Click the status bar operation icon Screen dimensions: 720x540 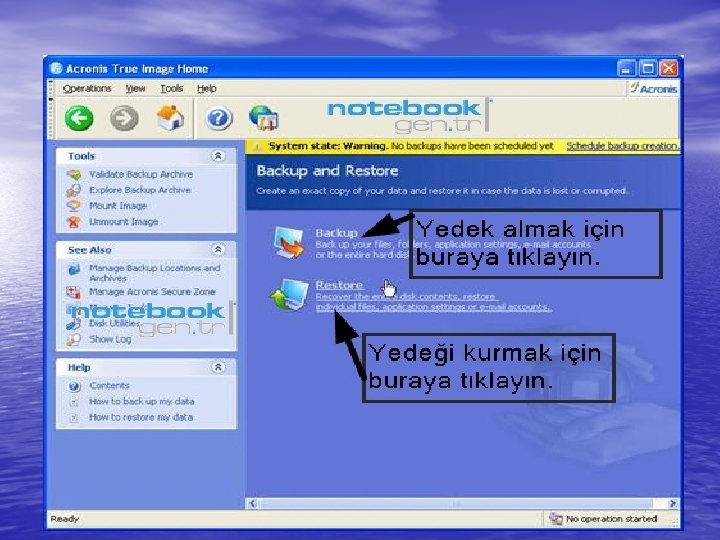(x=556, y=518)
